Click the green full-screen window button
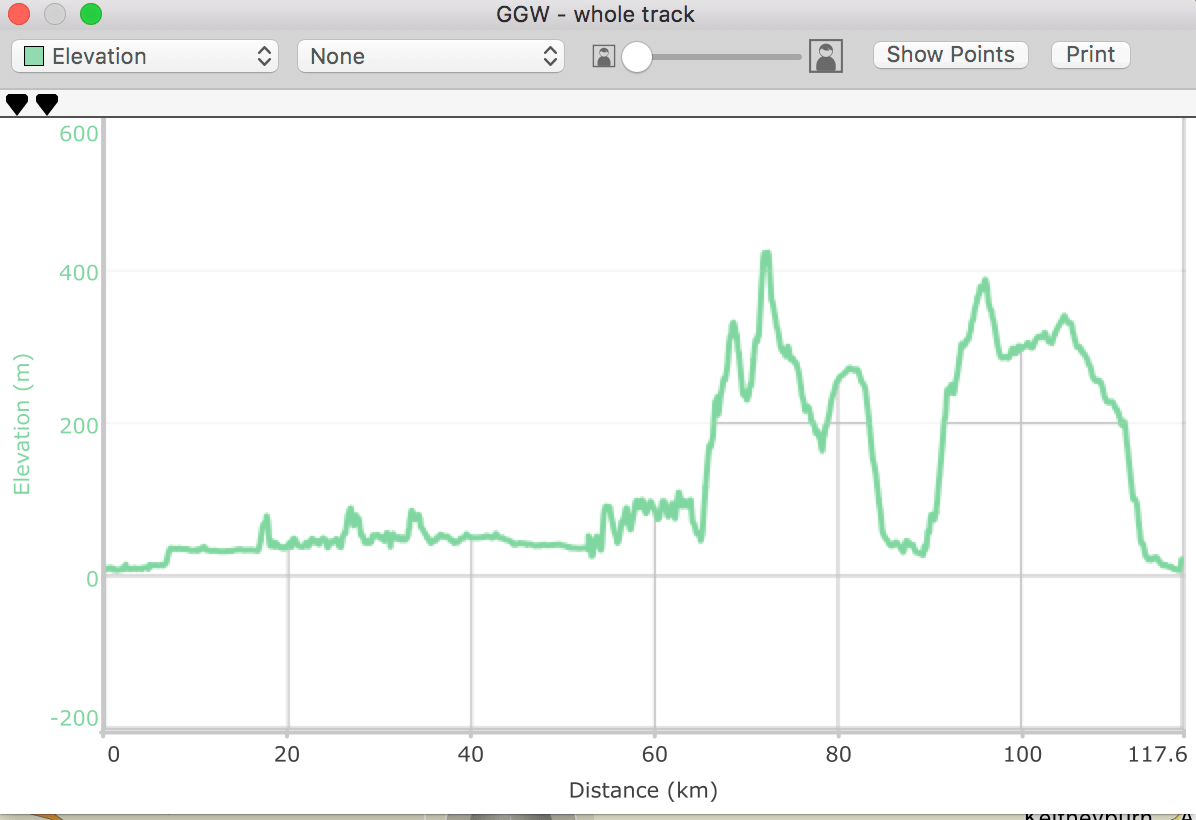The image size is (1196, 820). pos(91,14)
